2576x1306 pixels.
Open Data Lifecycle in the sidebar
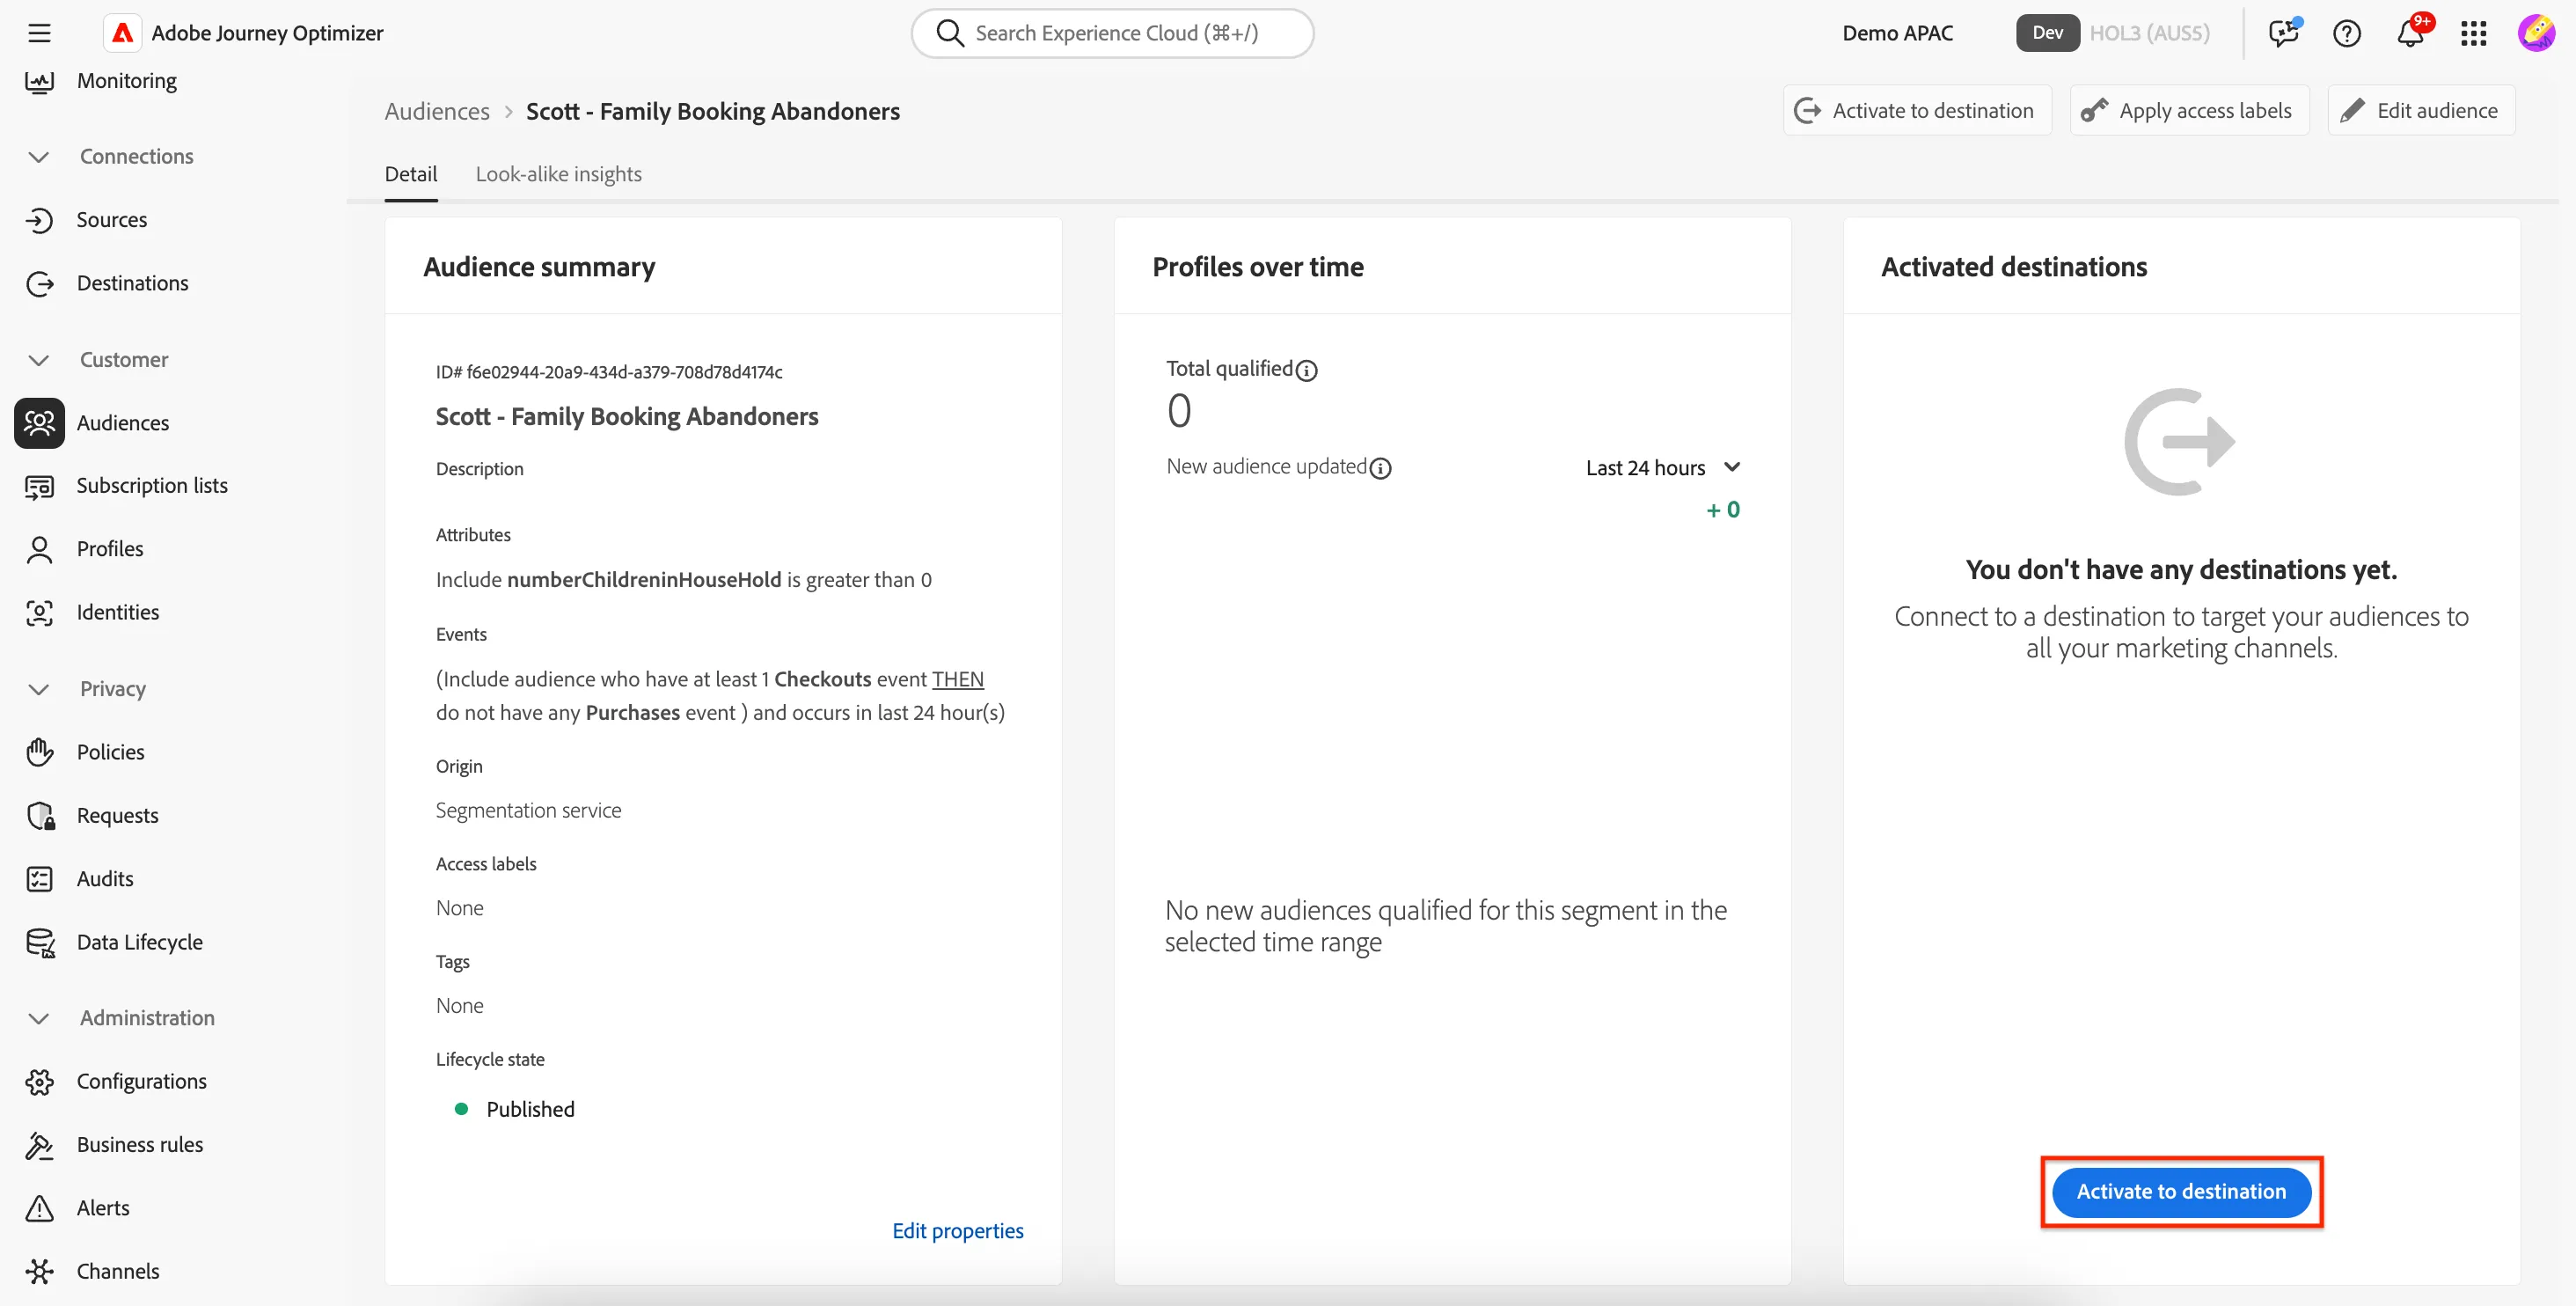pyautogui.click(x=139, y=942)
